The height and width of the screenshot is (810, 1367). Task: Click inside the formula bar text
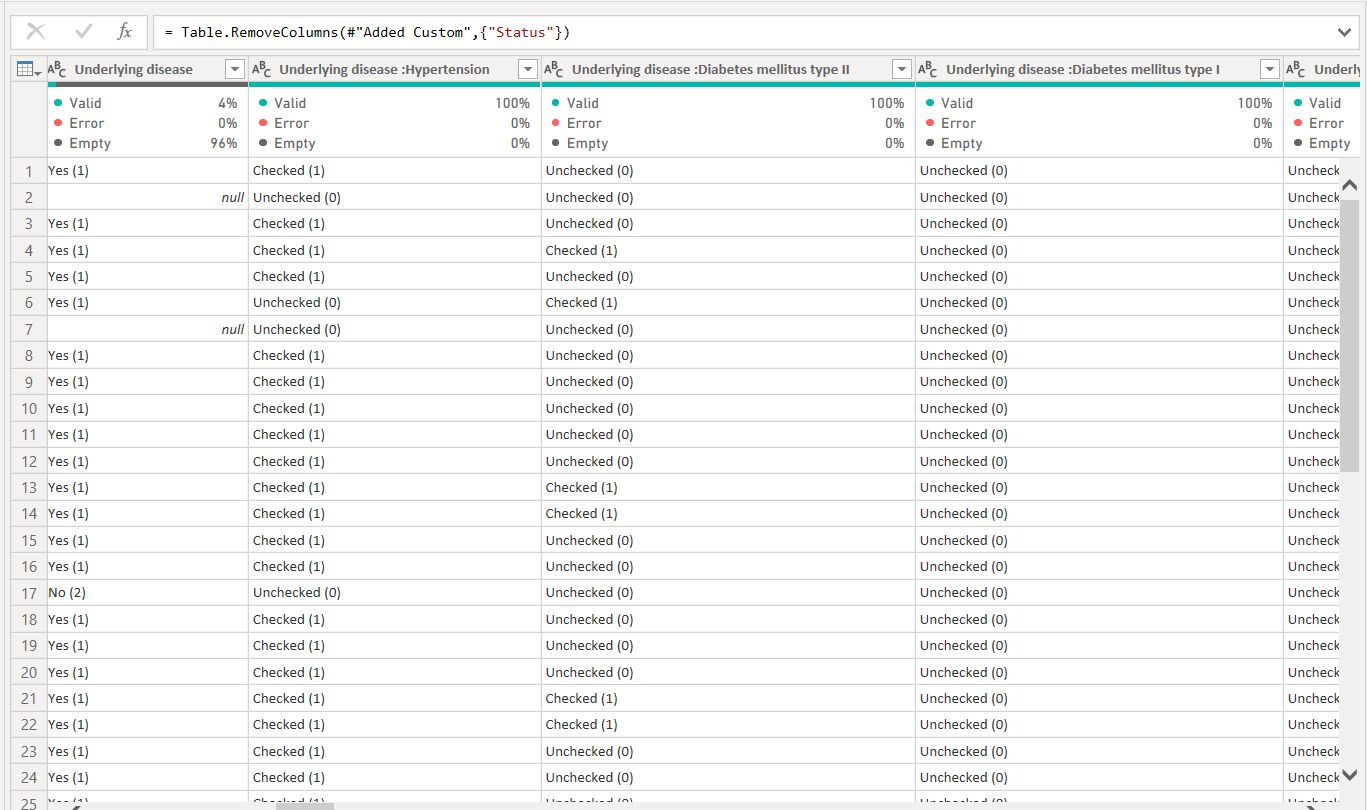point(368,32)
